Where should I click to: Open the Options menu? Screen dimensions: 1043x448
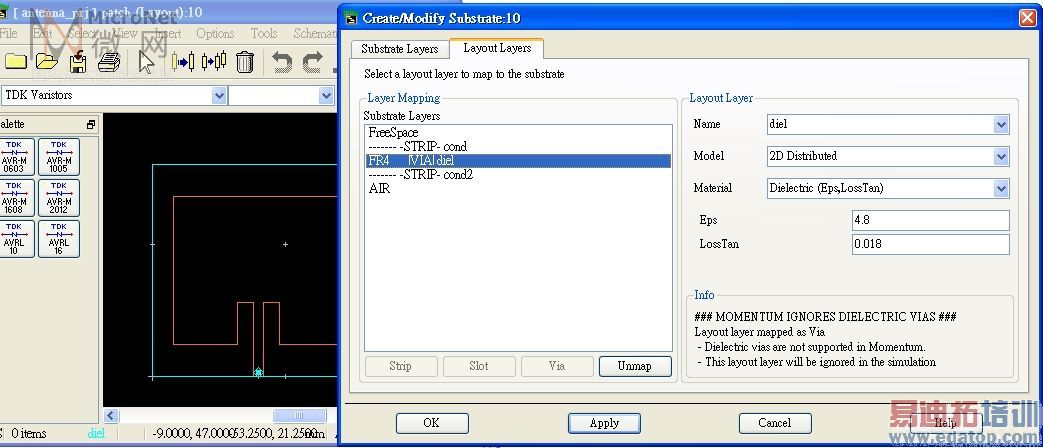pos(215,33)
